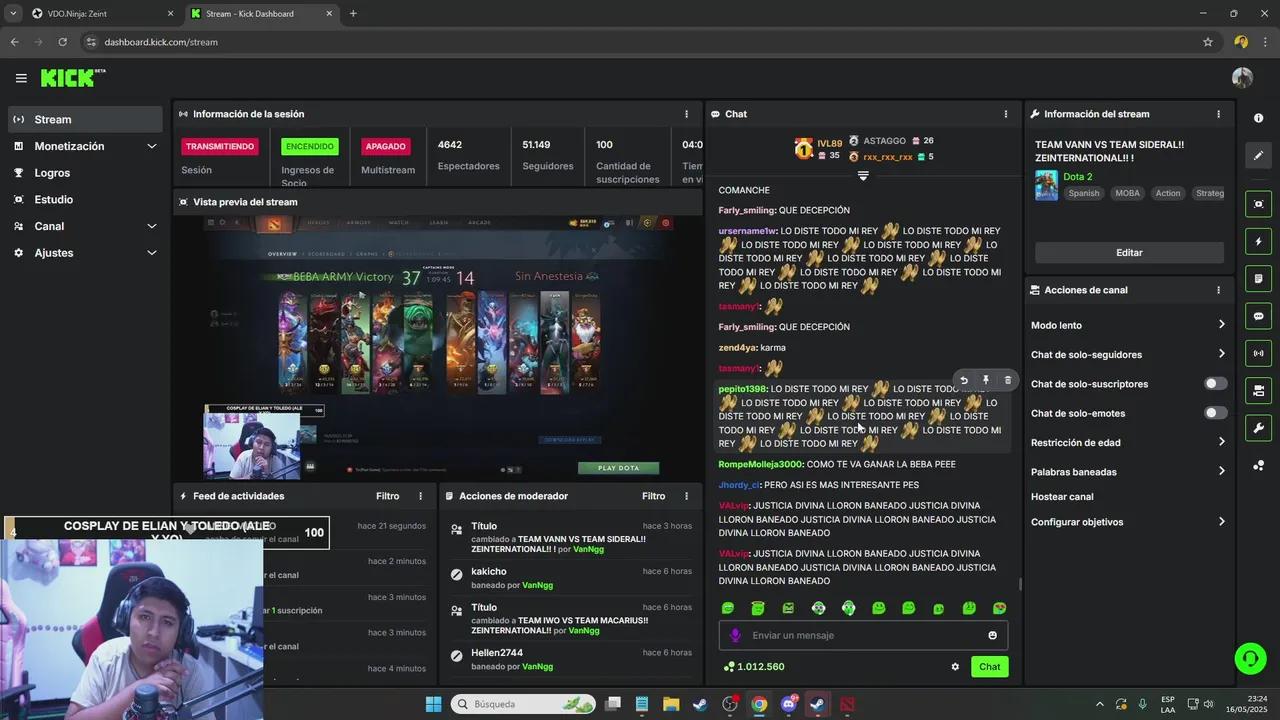
Task: Pin the hovered pepito1398 message
Action: click(x=985, y=380)
